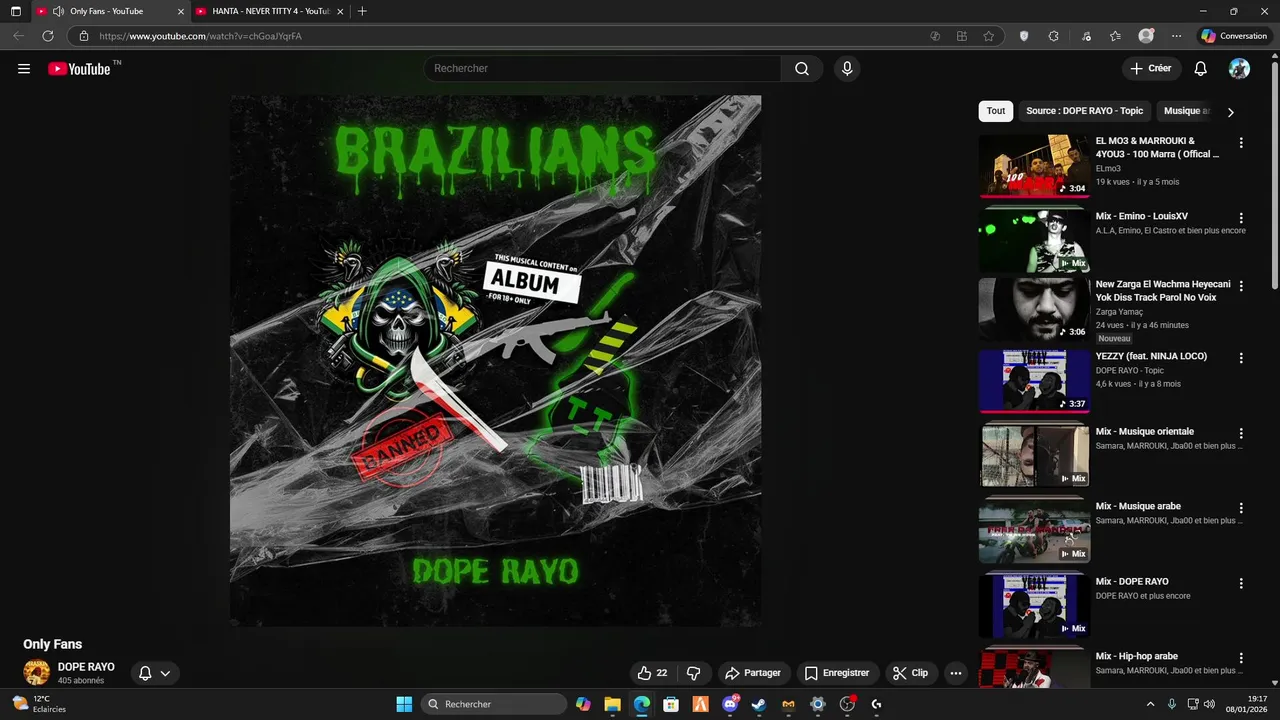Screen dimensions: 1280x720
Task: Open the YouTube hamburger guide menu
Action: (x=24, y=69)
